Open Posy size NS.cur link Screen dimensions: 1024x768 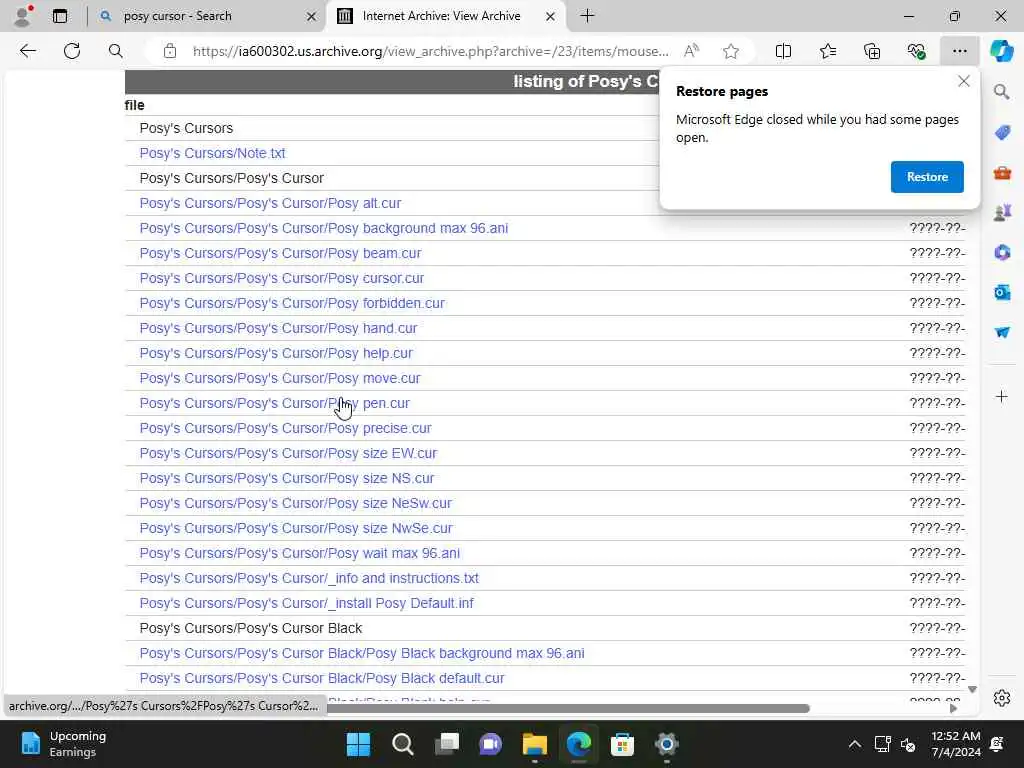click(287, 478)
